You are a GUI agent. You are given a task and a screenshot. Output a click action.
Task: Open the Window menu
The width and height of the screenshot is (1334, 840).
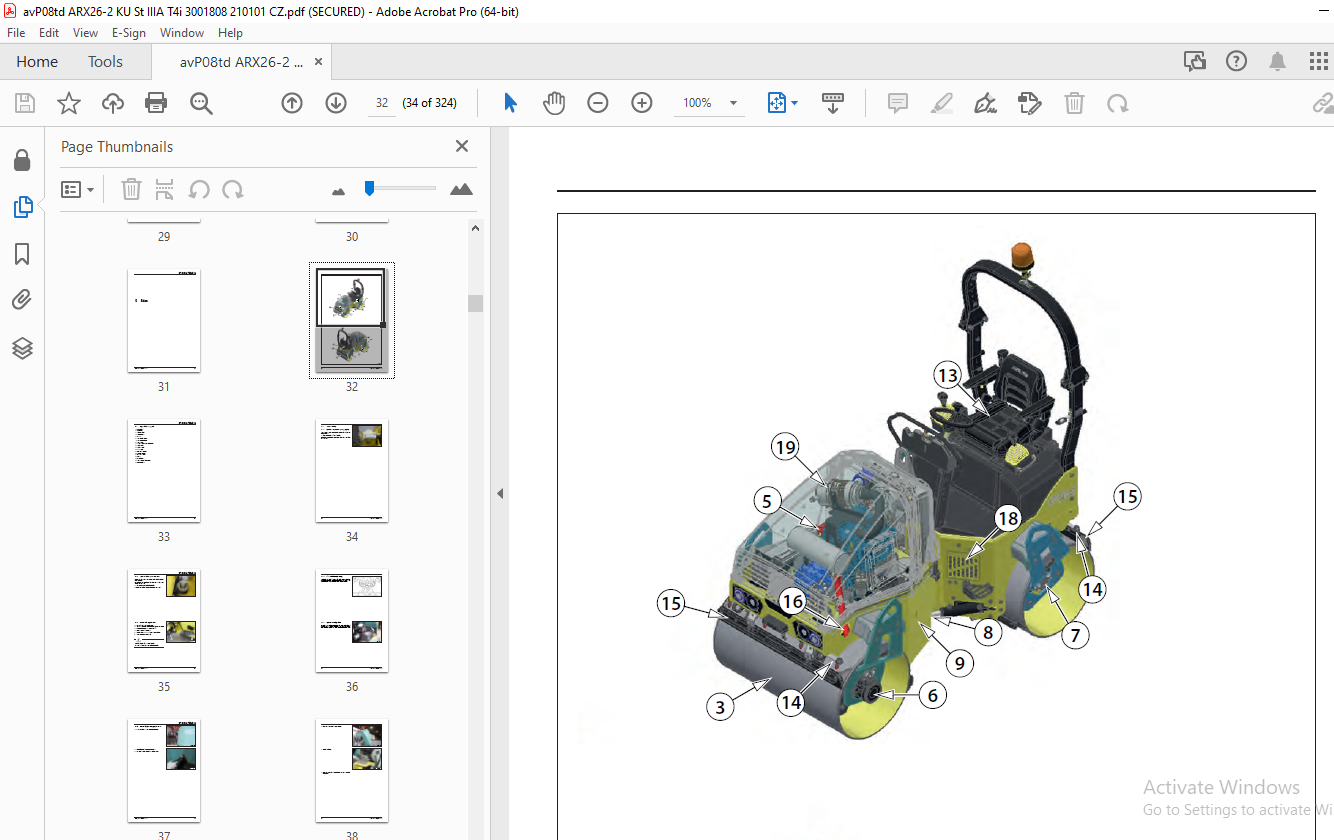coord(182,33)
